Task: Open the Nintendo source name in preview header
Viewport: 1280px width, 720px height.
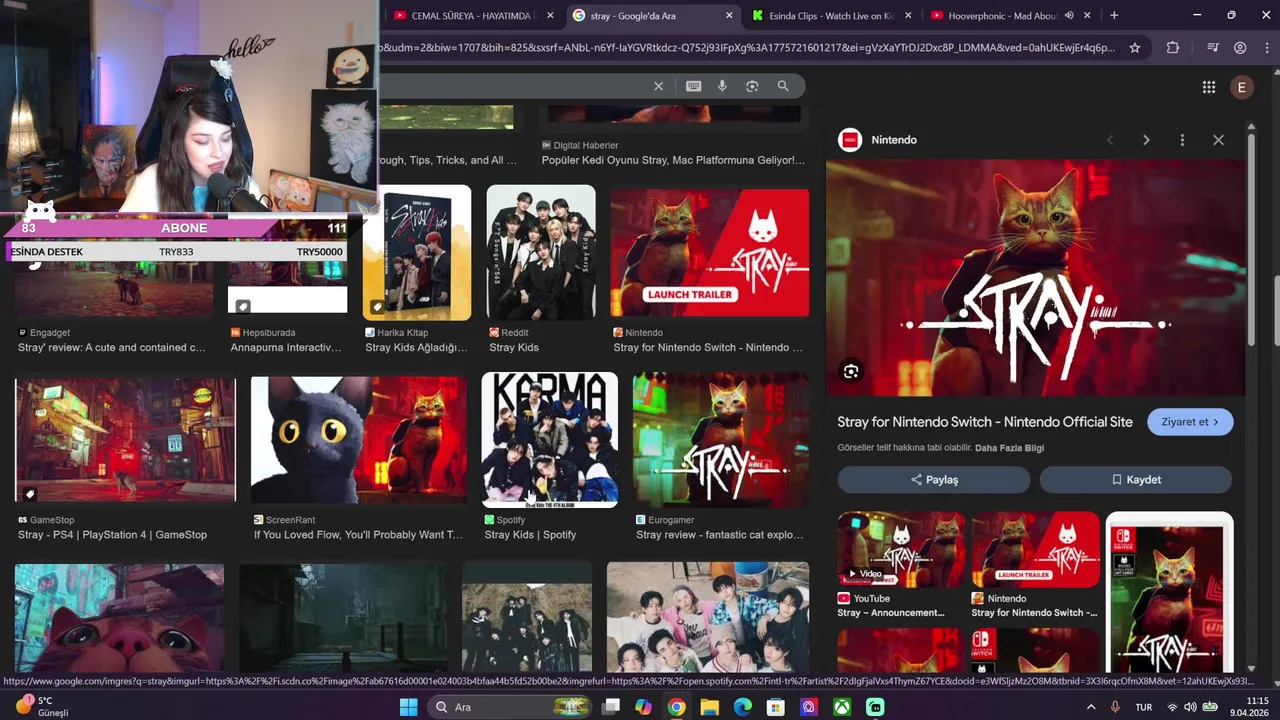Action: 894,140
